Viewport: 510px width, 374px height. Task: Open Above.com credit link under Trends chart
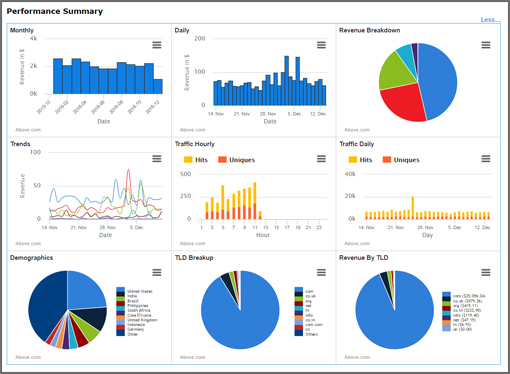(x=28, y=243)
